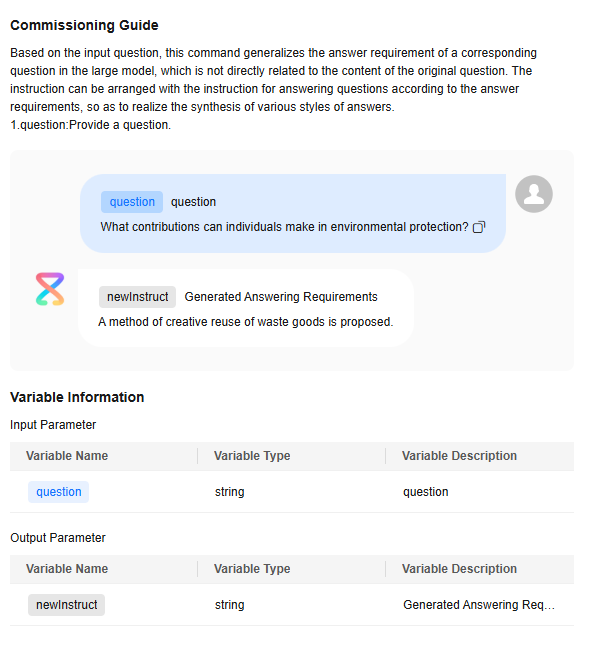Click the Commissioning Guide heading

[x=84, y=26]
